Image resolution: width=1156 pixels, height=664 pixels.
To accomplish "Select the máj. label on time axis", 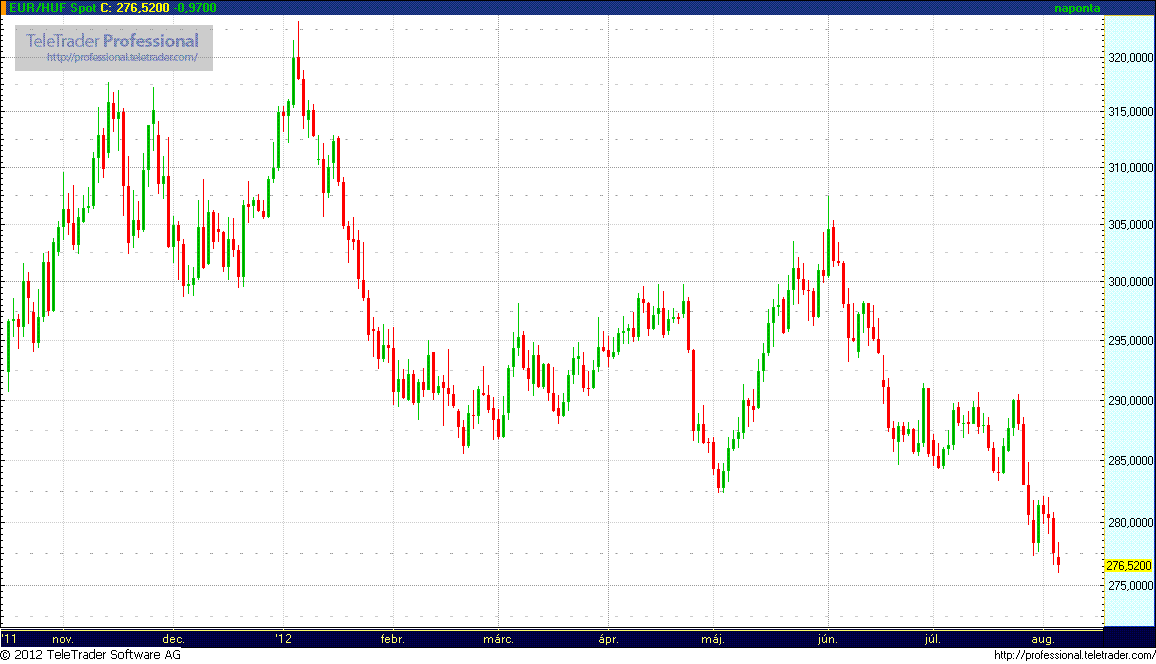I will (x=712, y=638).
